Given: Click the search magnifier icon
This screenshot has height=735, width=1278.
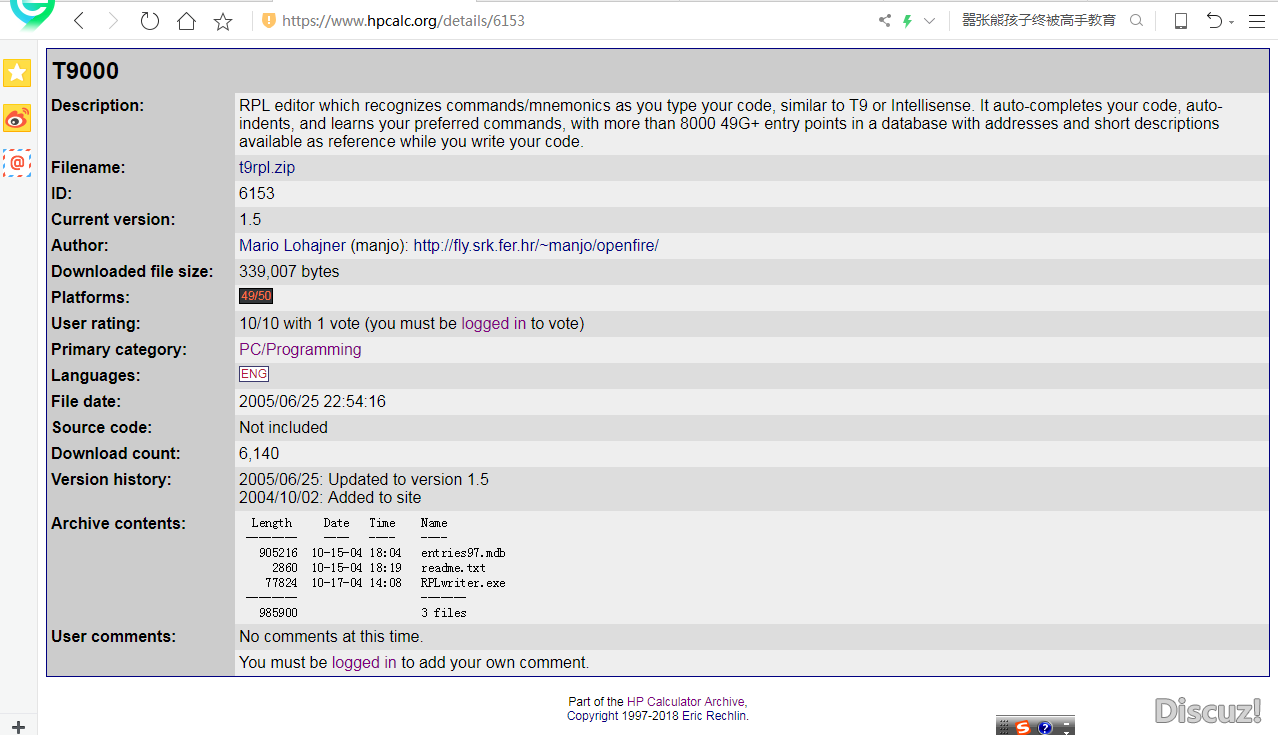Looking at the screenshot, I should [x=1136, y=20].
